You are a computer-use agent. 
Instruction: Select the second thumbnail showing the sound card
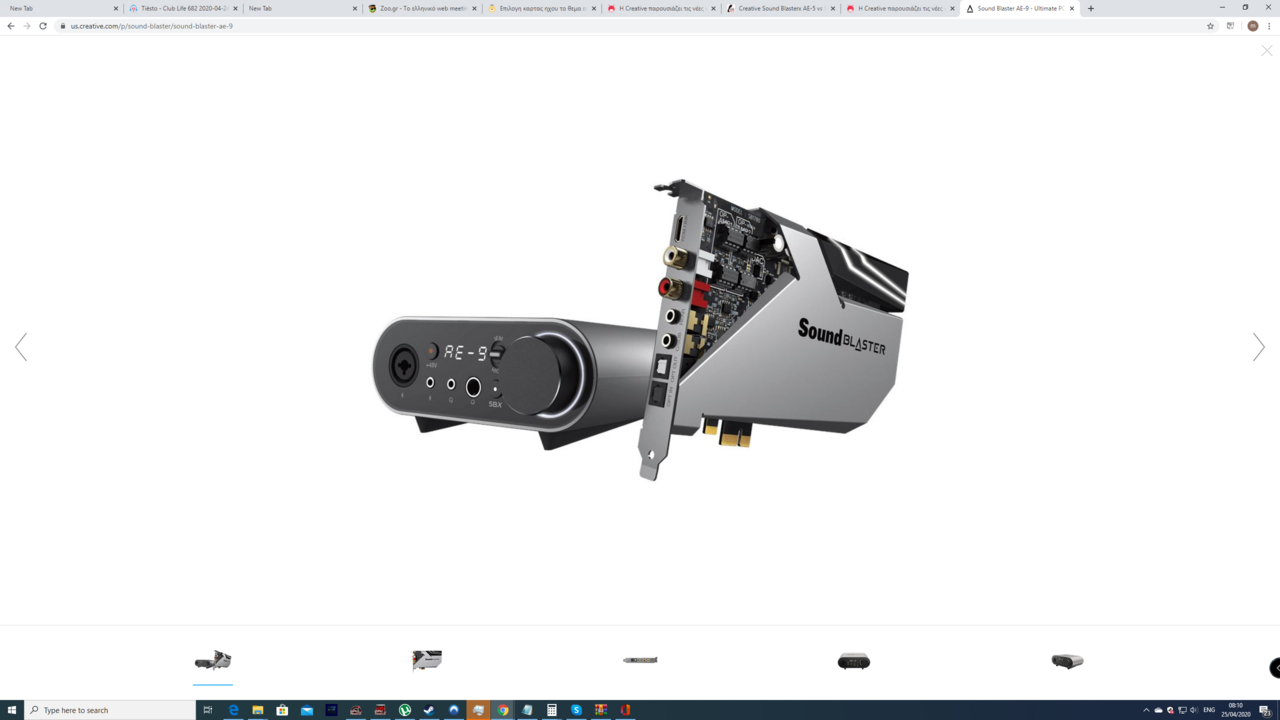(427, 660)
